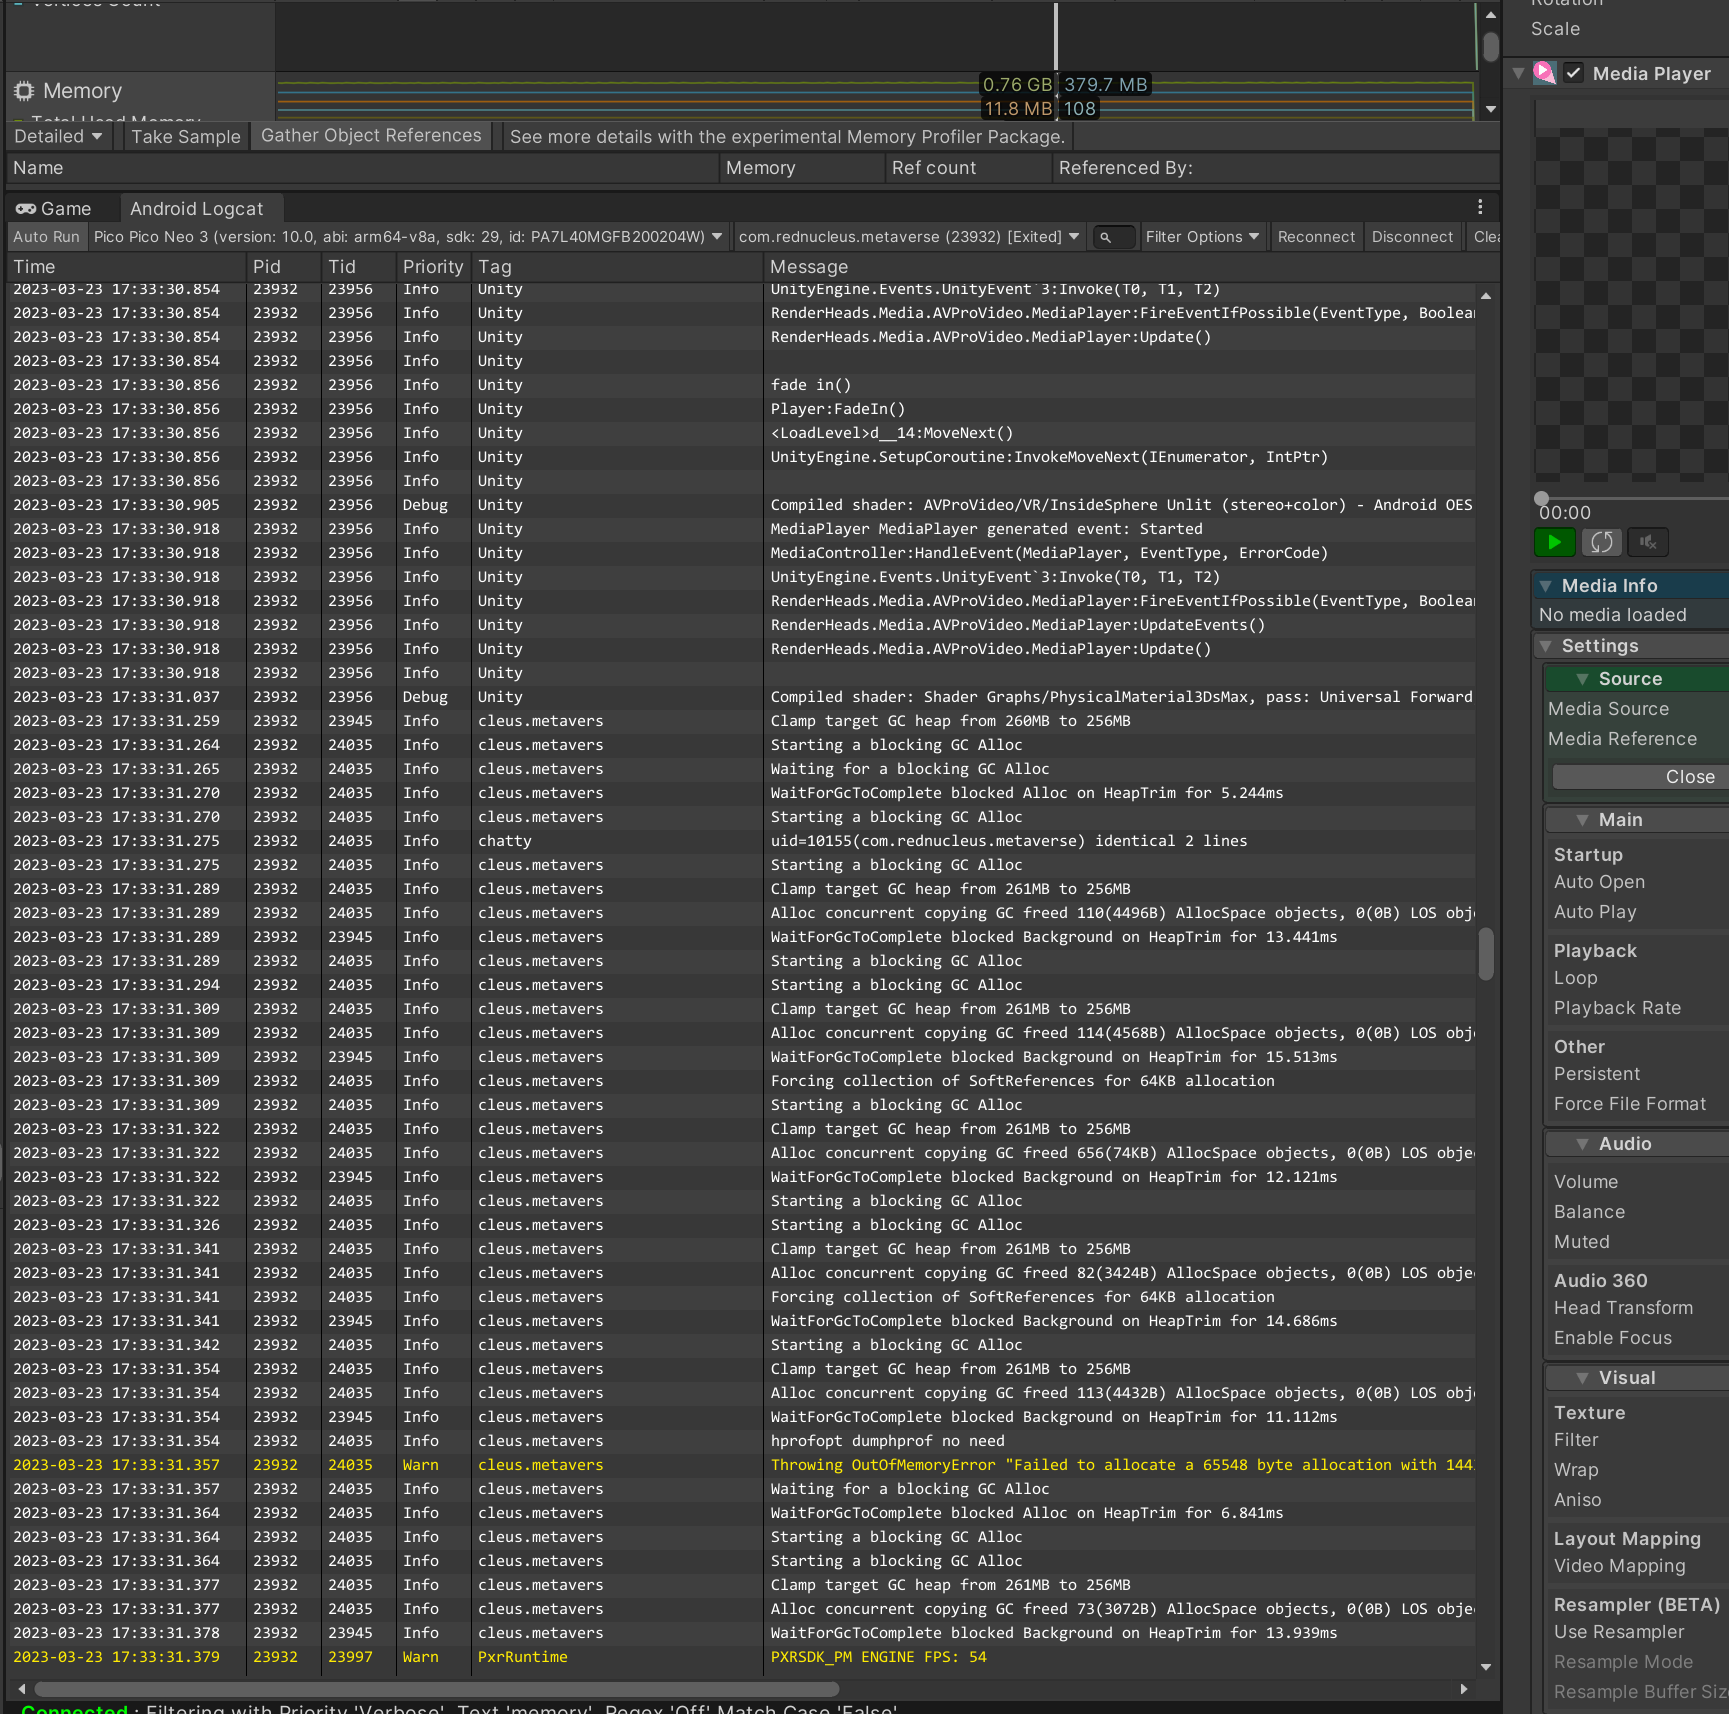Open the Logcat overflow menu icon

point(1481,207)
